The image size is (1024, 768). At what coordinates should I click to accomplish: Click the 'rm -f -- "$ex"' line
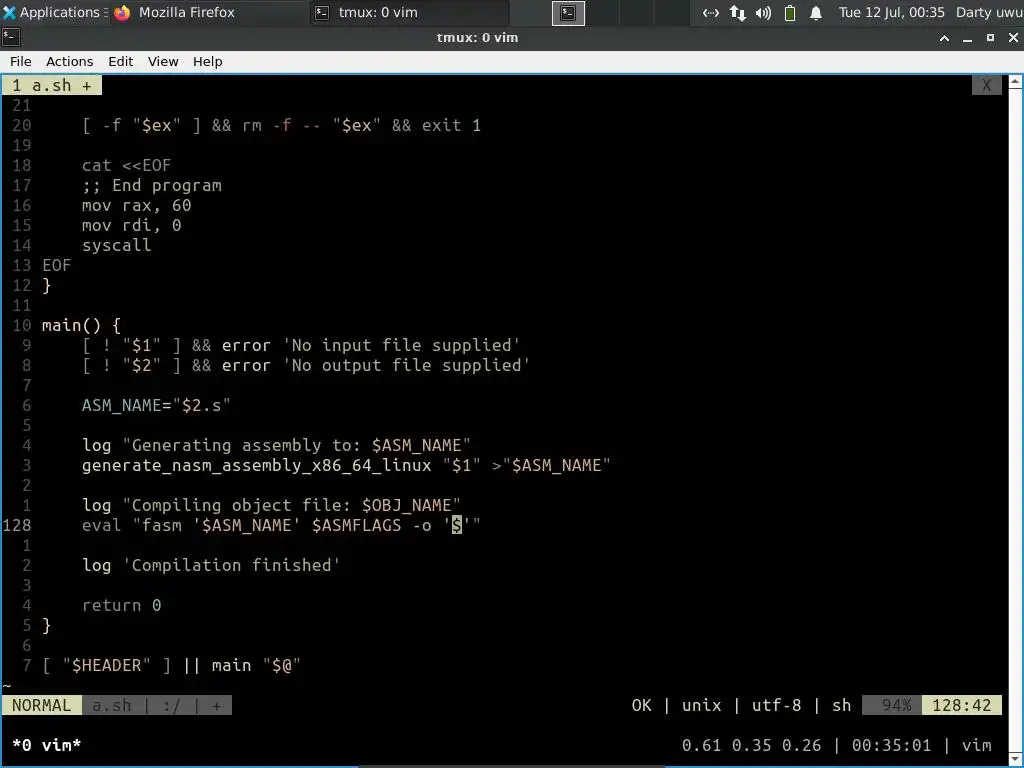[x=281, y=125]
